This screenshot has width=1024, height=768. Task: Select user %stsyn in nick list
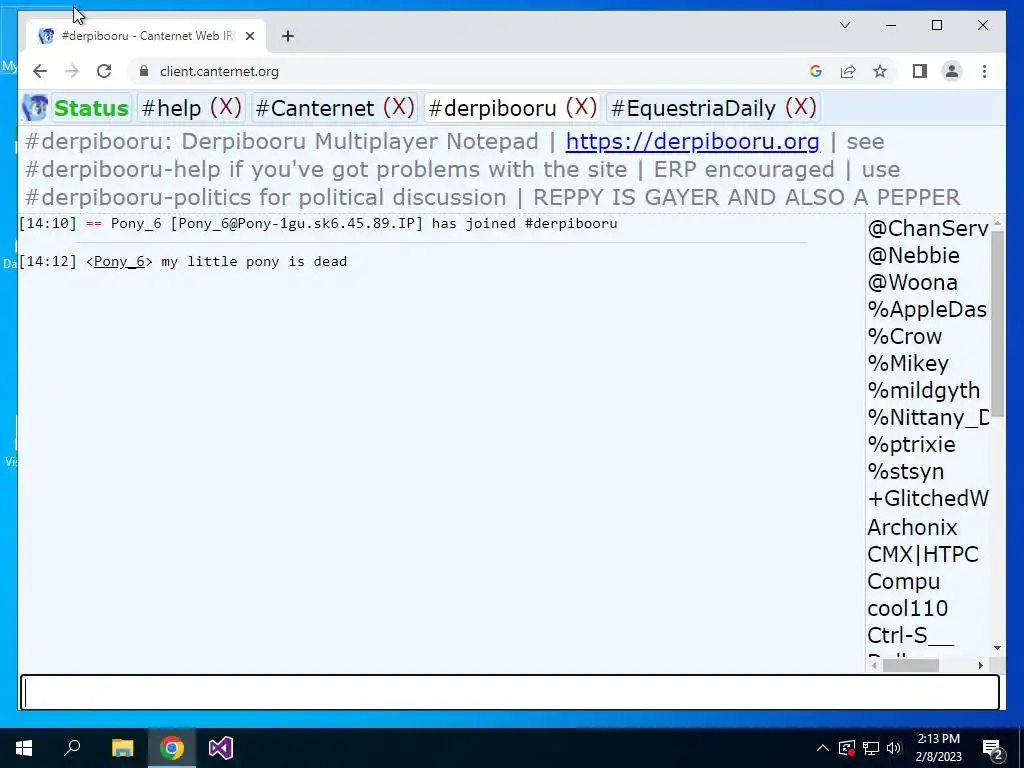tap(905, 472)
